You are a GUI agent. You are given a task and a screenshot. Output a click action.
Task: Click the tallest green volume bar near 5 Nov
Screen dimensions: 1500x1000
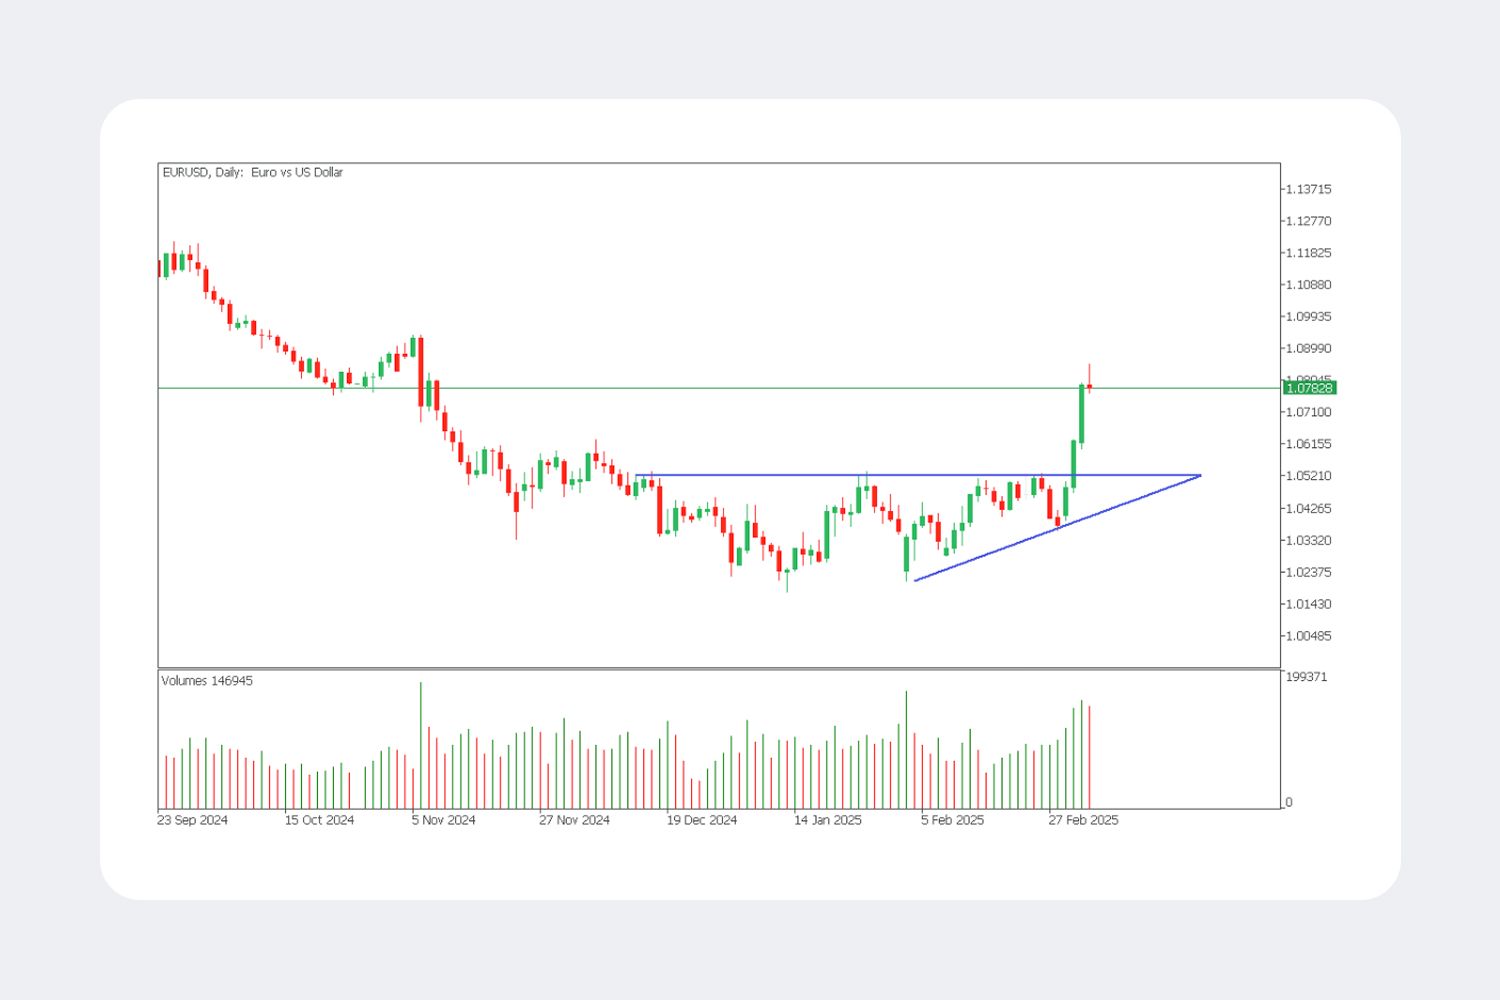(420, 745)
